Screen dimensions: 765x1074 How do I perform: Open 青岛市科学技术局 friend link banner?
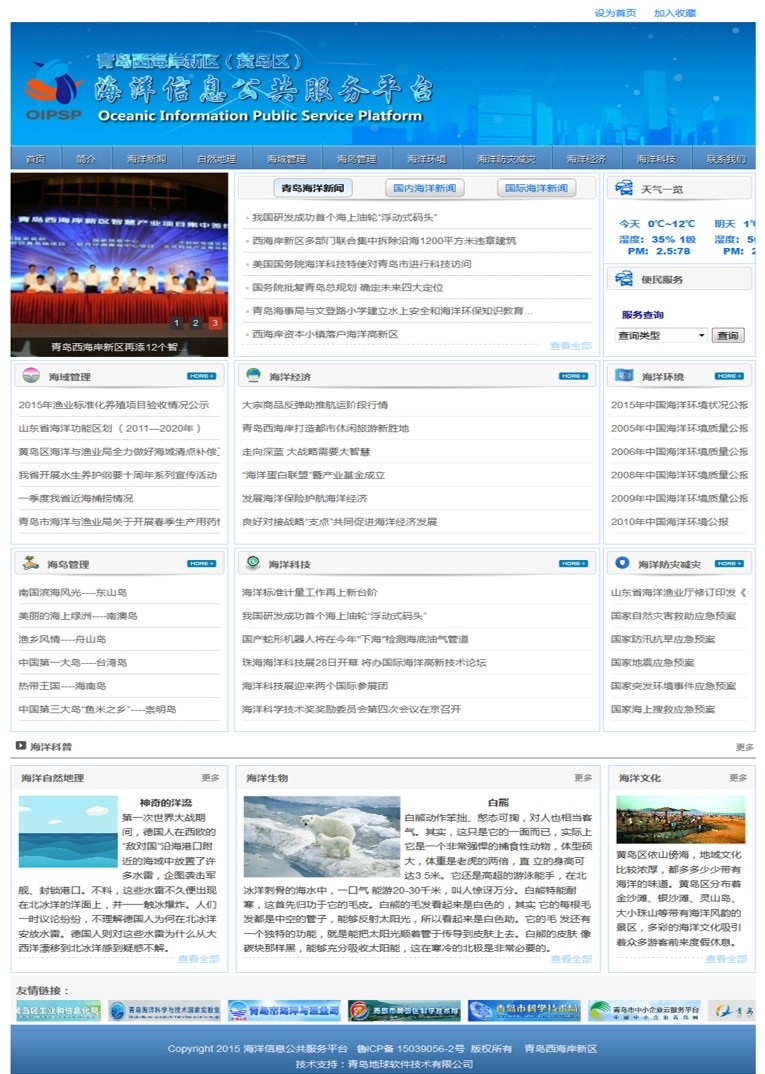click(524, 1010)
